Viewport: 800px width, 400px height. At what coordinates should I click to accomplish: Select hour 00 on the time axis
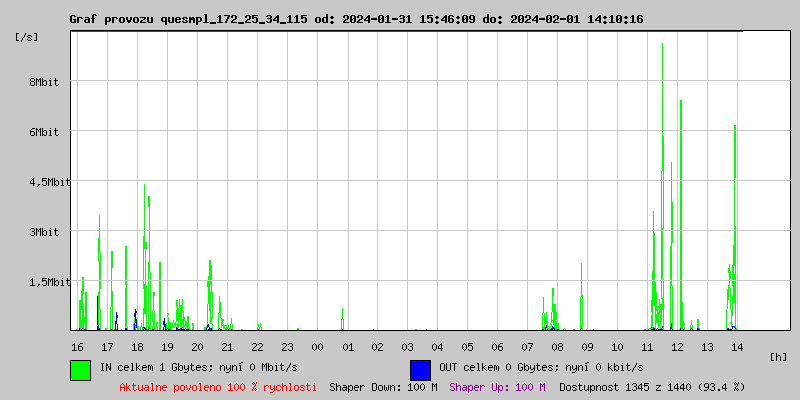point(317,346)
